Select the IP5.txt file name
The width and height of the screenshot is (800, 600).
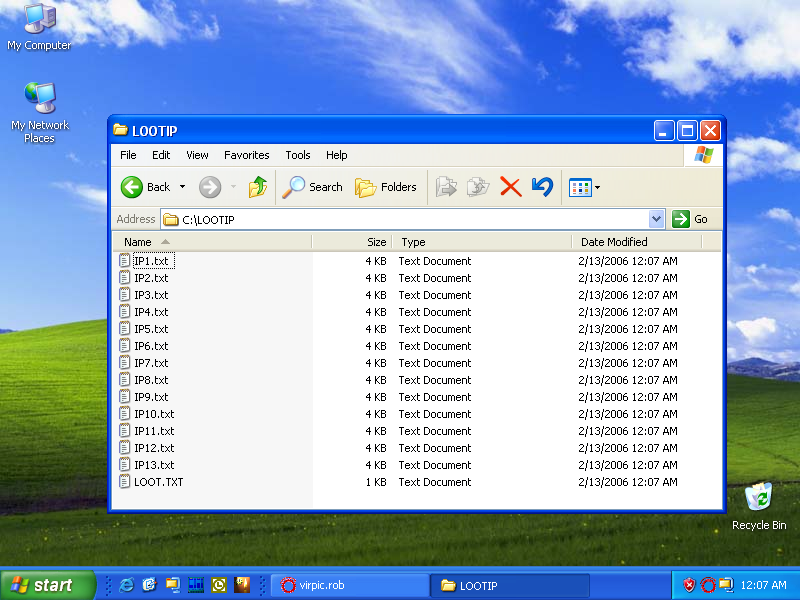point(151,329)
